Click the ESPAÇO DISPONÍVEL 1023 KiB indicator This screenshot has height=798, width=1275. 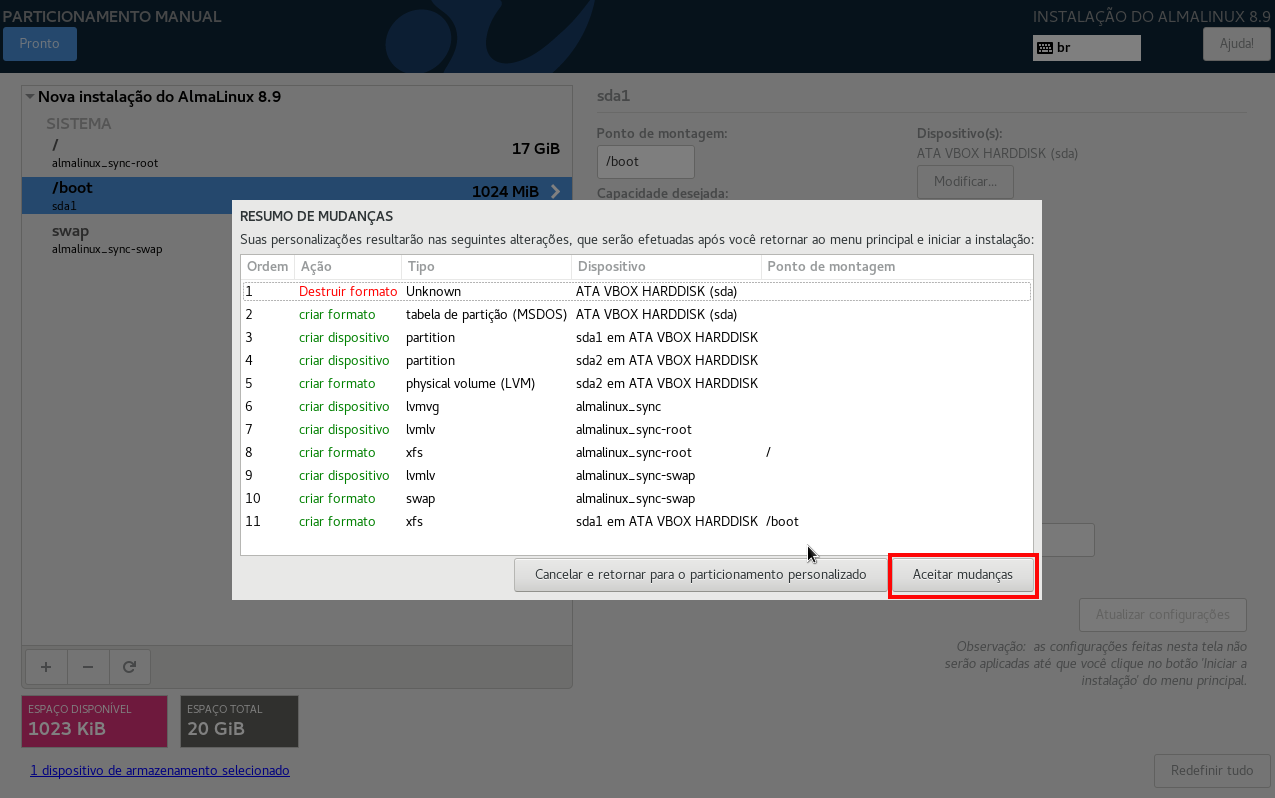point(94,721)
